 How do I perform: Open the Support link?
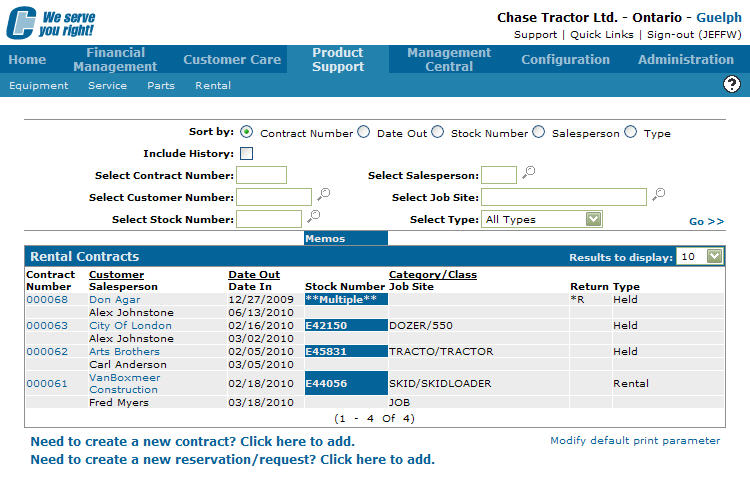click(535, 35)
